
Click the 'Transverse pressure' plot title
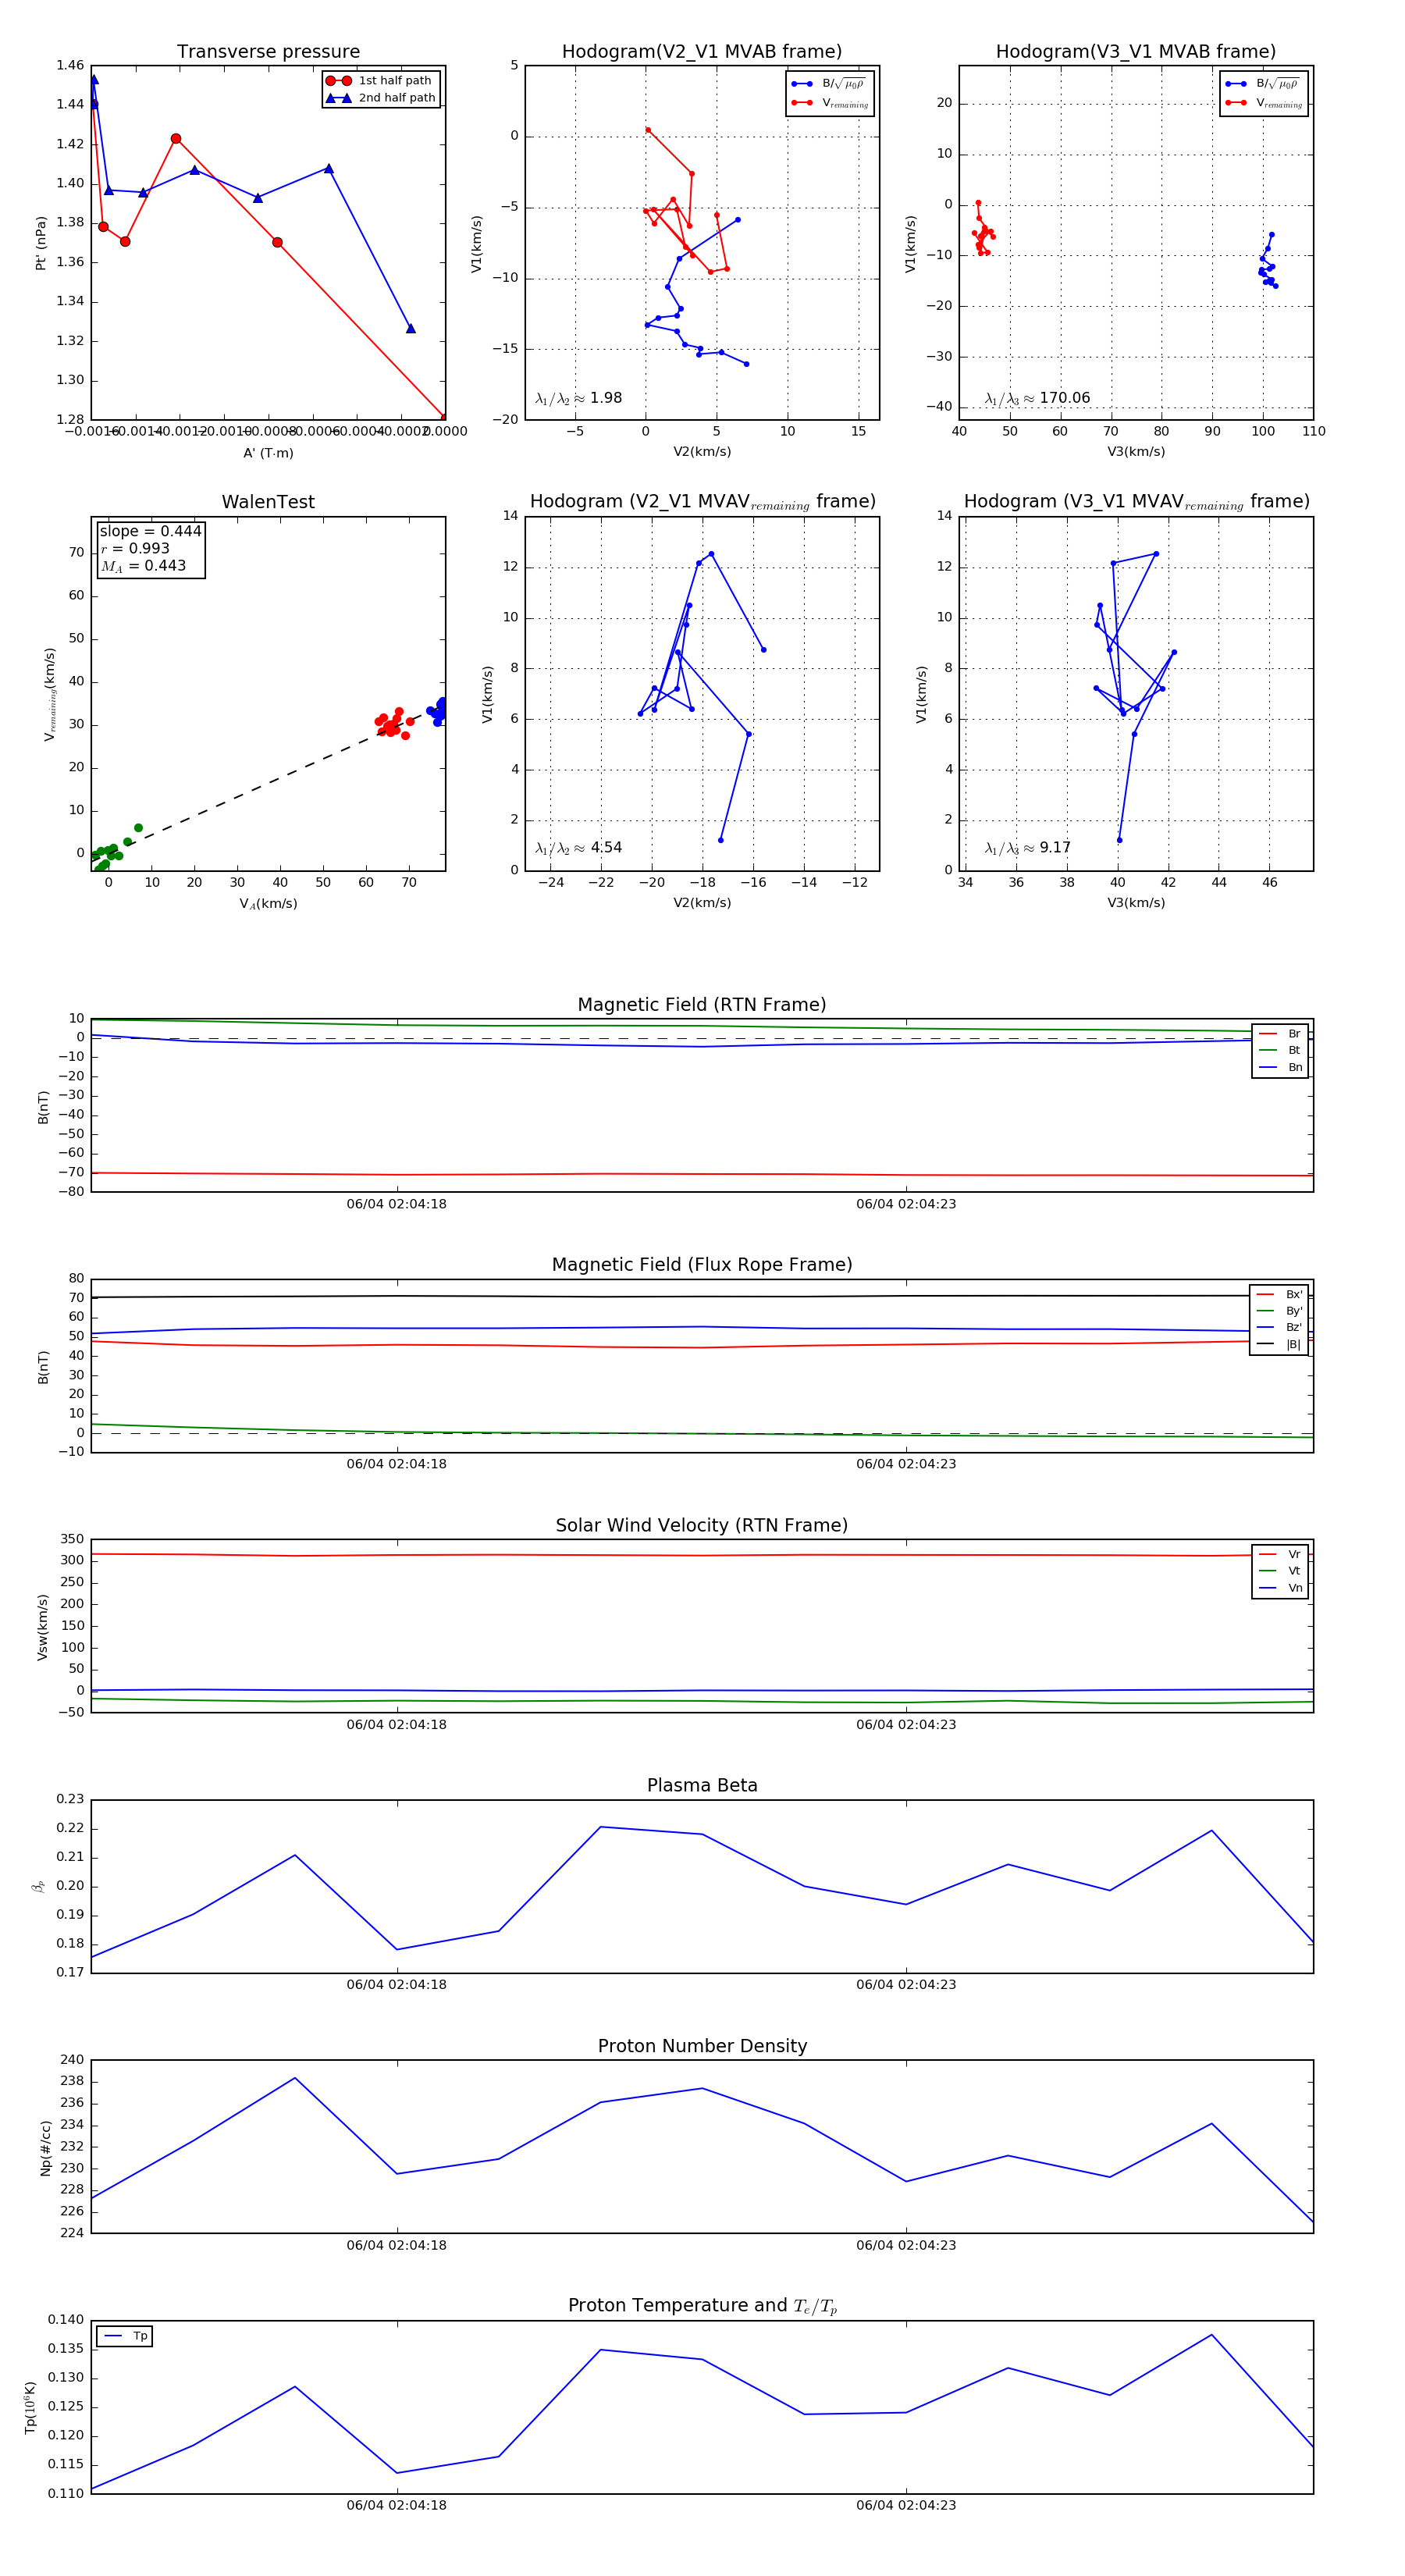tap(268, 52)
